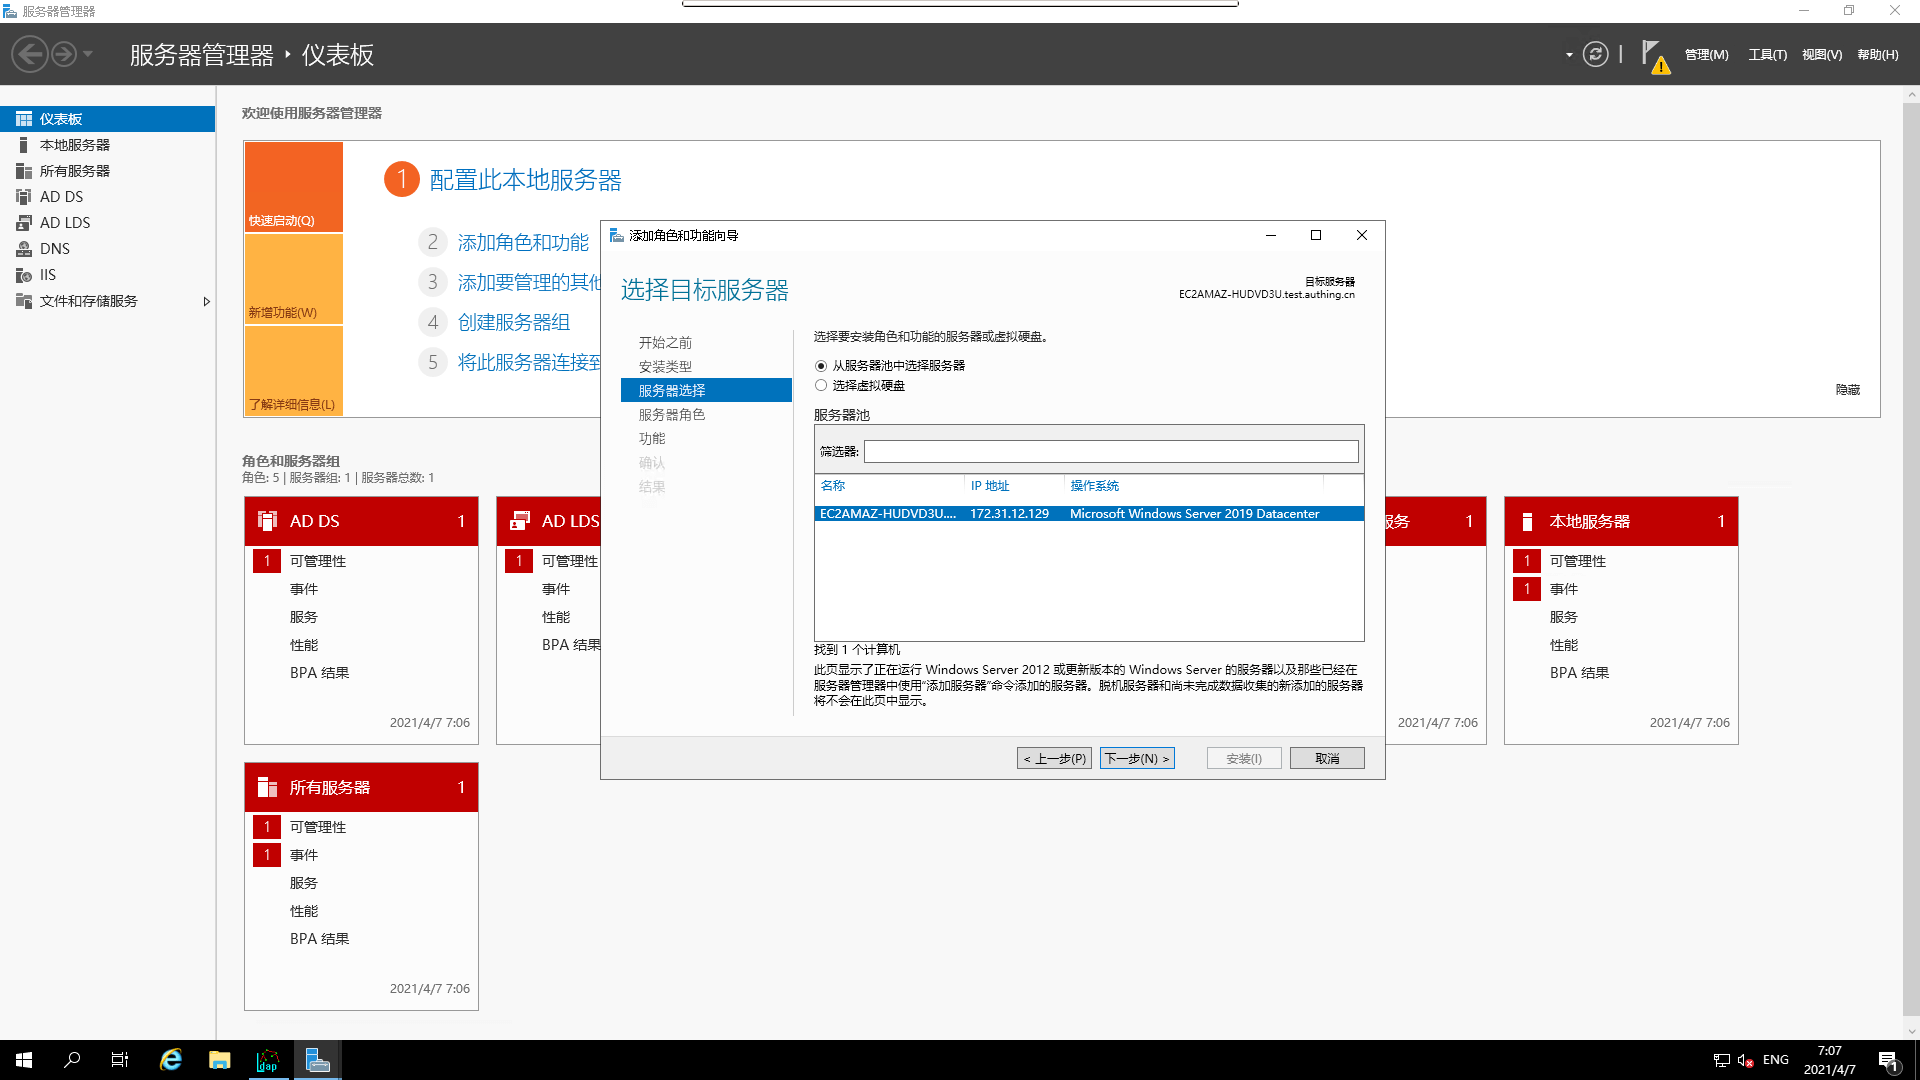Click the back navigation arrow
Image resolution: width=1920 pixels, height=1080 pixels.
(x=30, y=54)
